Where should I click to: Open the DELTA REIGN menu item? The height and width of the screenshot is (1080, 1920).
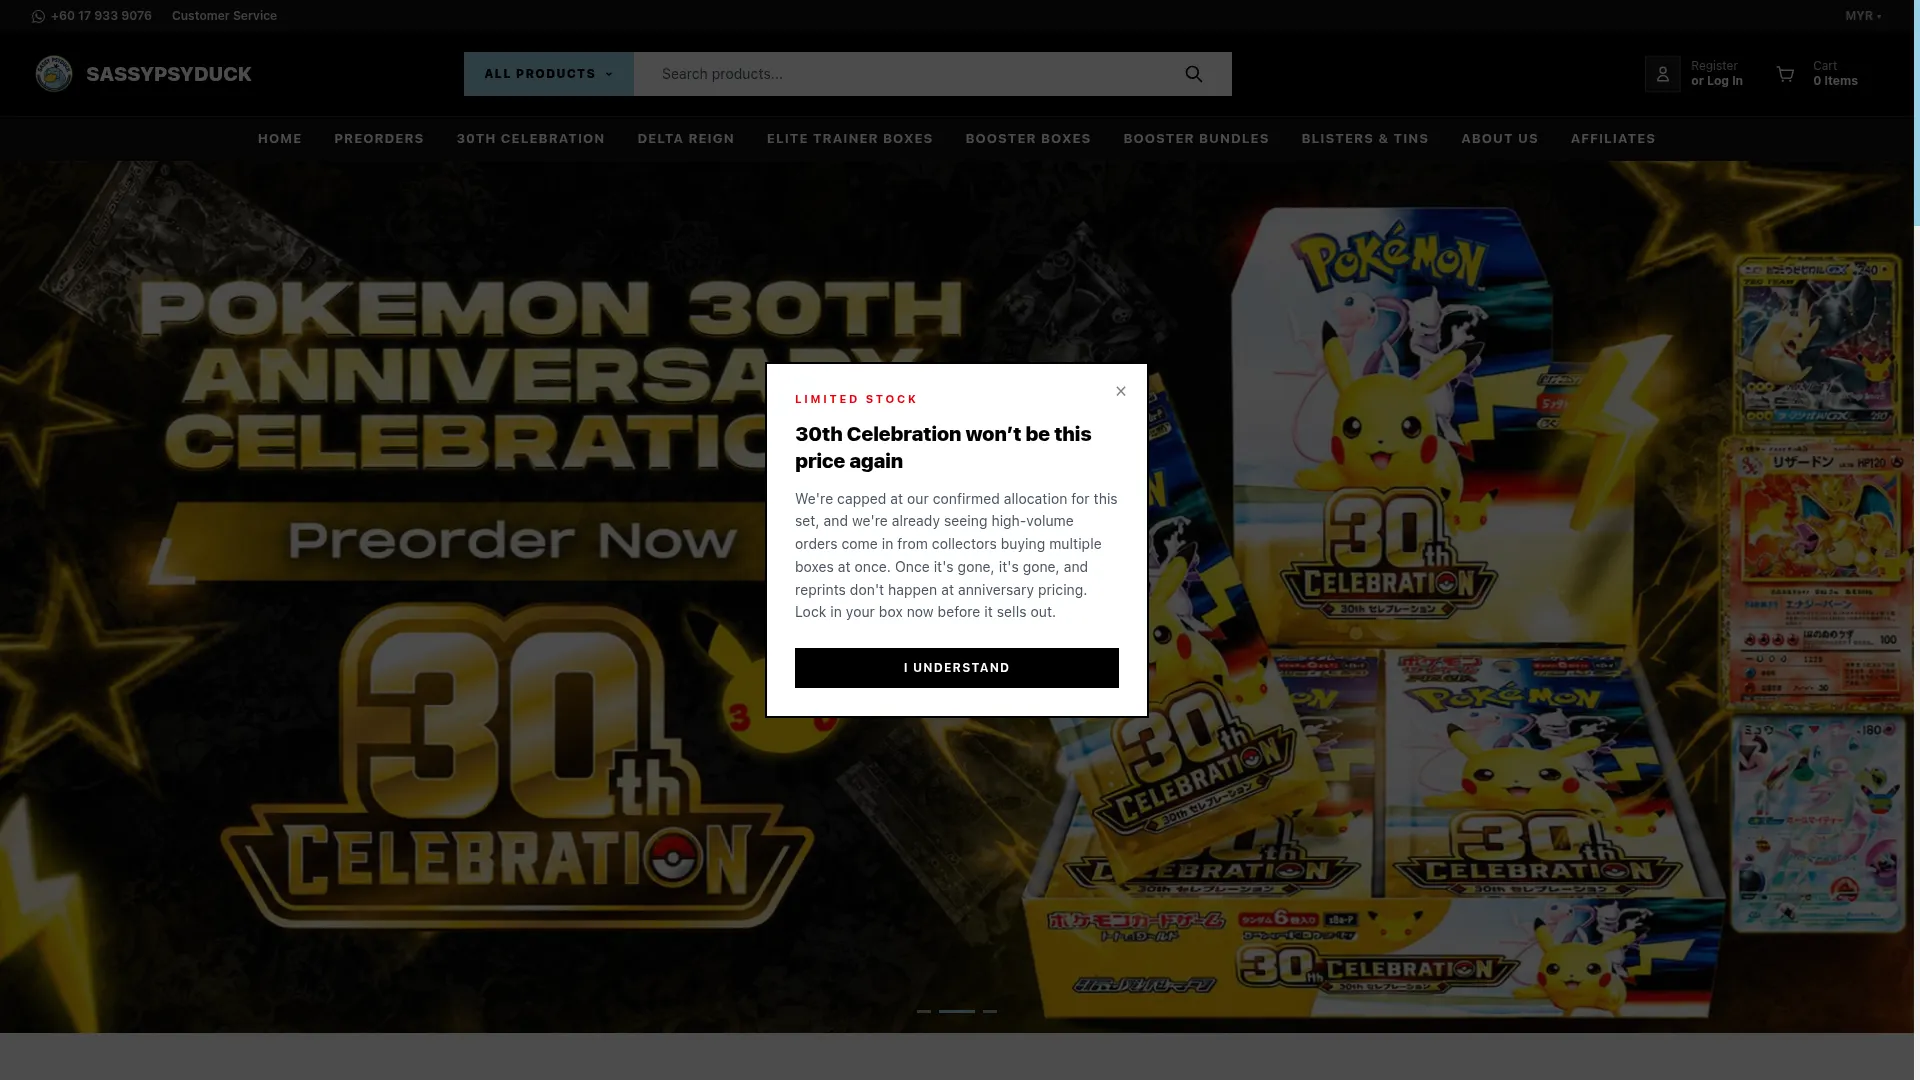[686, 139]
